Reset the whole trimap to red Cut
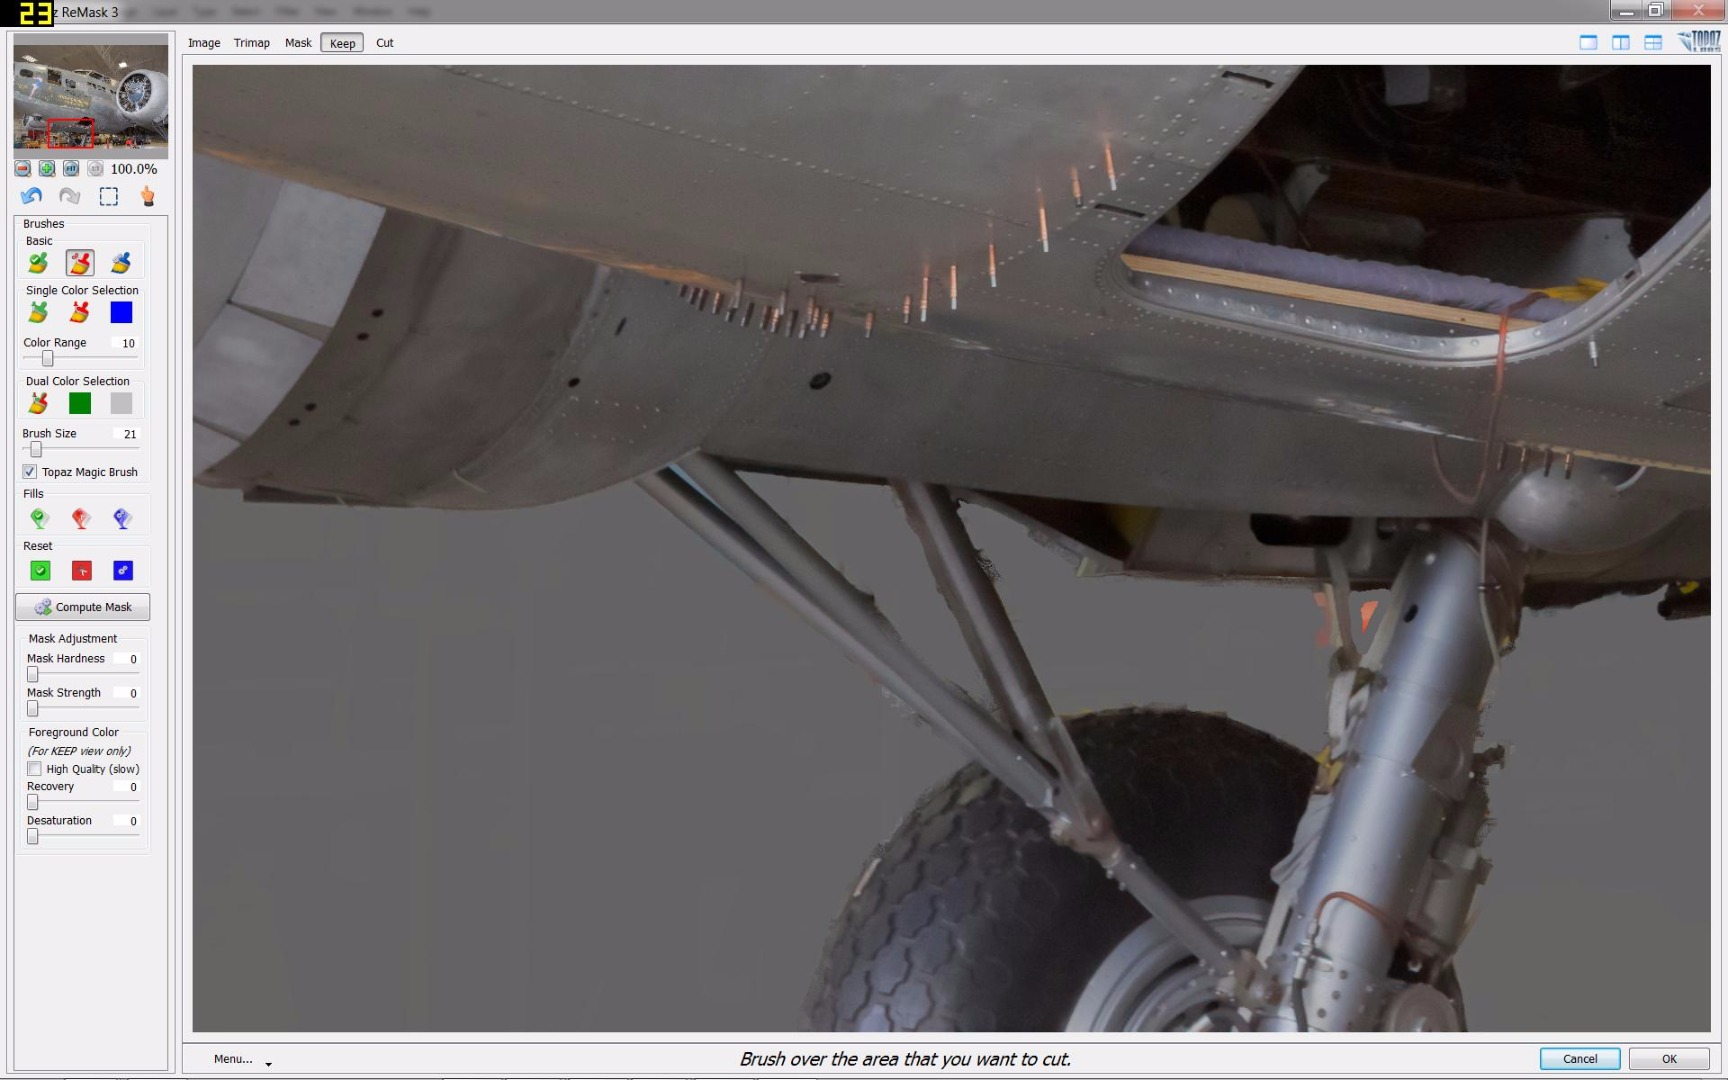Image resolution: width=1728 pixels, height=1080 pixels. tap(82, 571)
